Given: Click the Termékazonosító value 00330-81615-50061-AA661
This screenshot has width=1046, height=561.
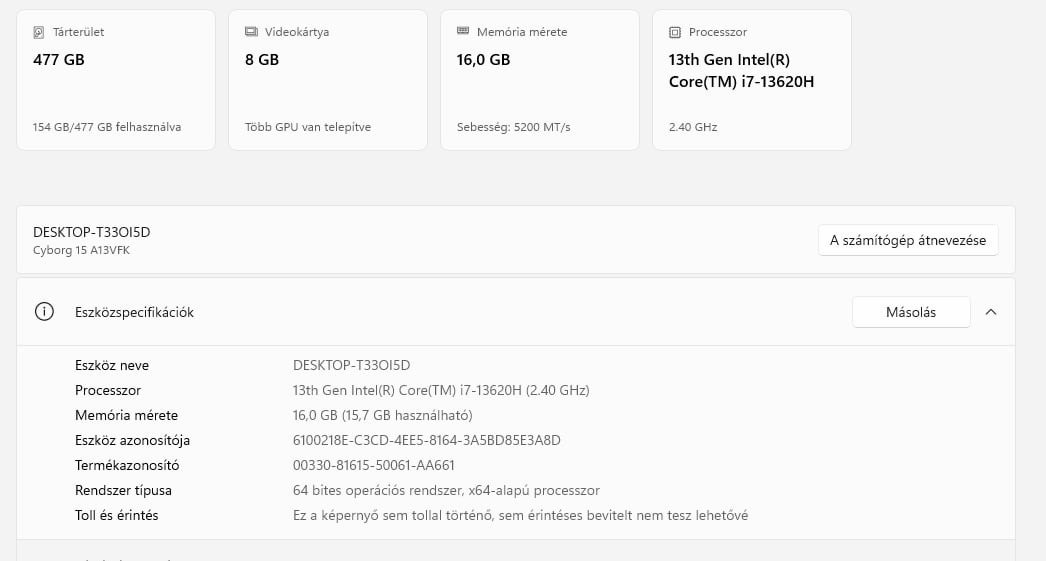Looking at the screenshot, I should (373, 465).
